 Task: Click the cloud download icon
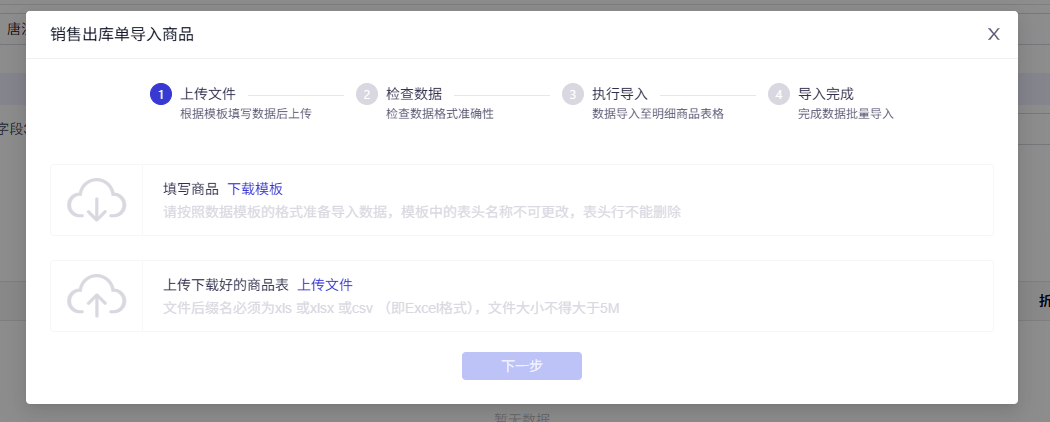pyautogui.click(x=96, y=200)
